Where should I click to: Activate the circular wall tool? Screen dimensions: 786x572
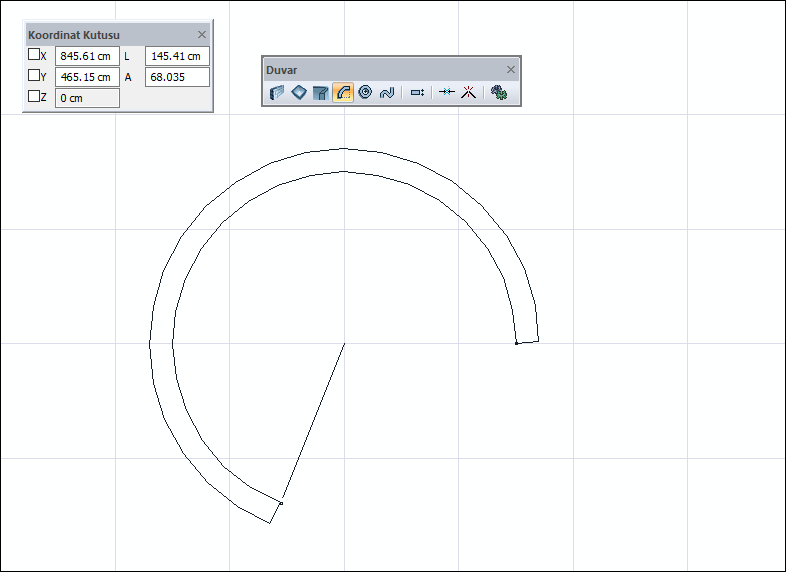[365, 93]
